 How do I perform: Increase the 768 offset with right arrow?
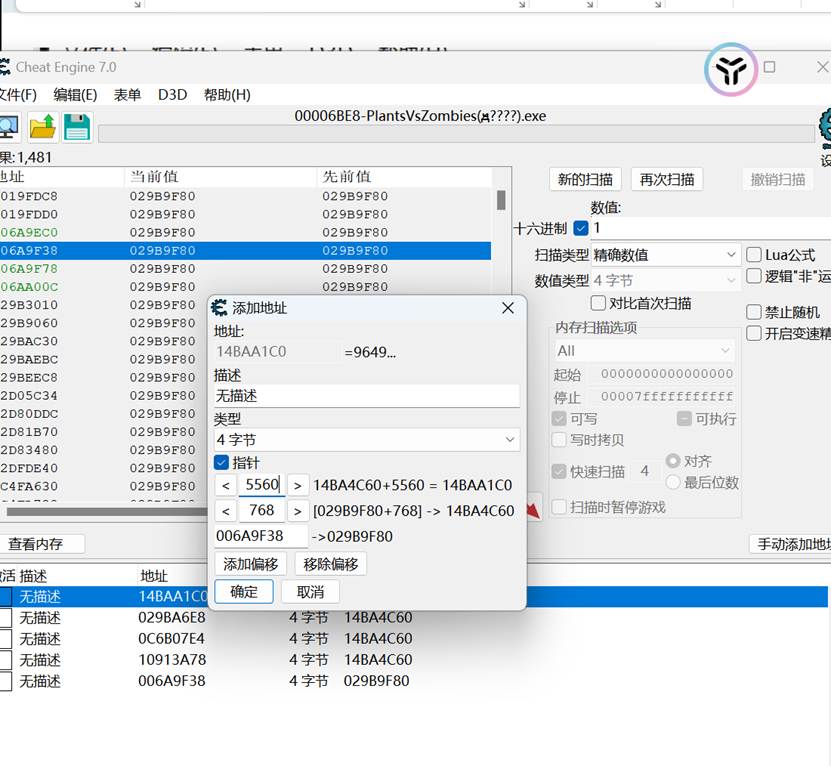(298, 511)
